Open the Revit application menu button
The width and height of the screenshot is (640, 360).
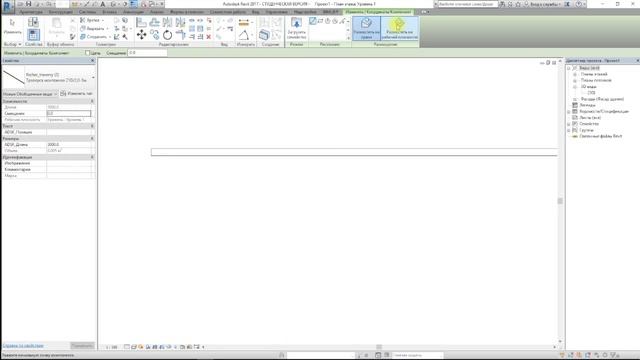pyautogui.click(x=8, y=7)
